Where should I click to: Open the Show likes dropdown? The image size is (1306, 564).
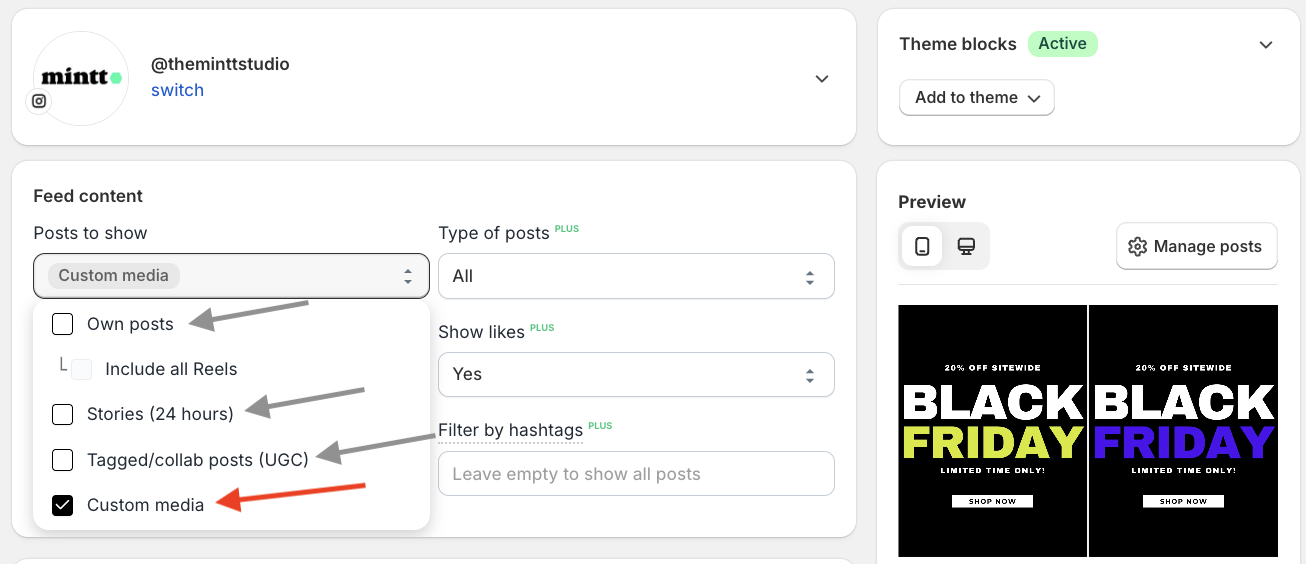point(636,374)
